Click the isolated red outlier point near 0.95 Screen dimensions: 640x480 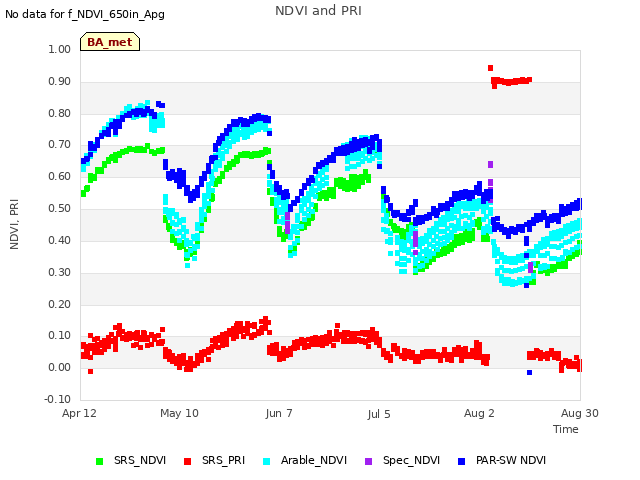pyautogui.click(x=491, y=68)
